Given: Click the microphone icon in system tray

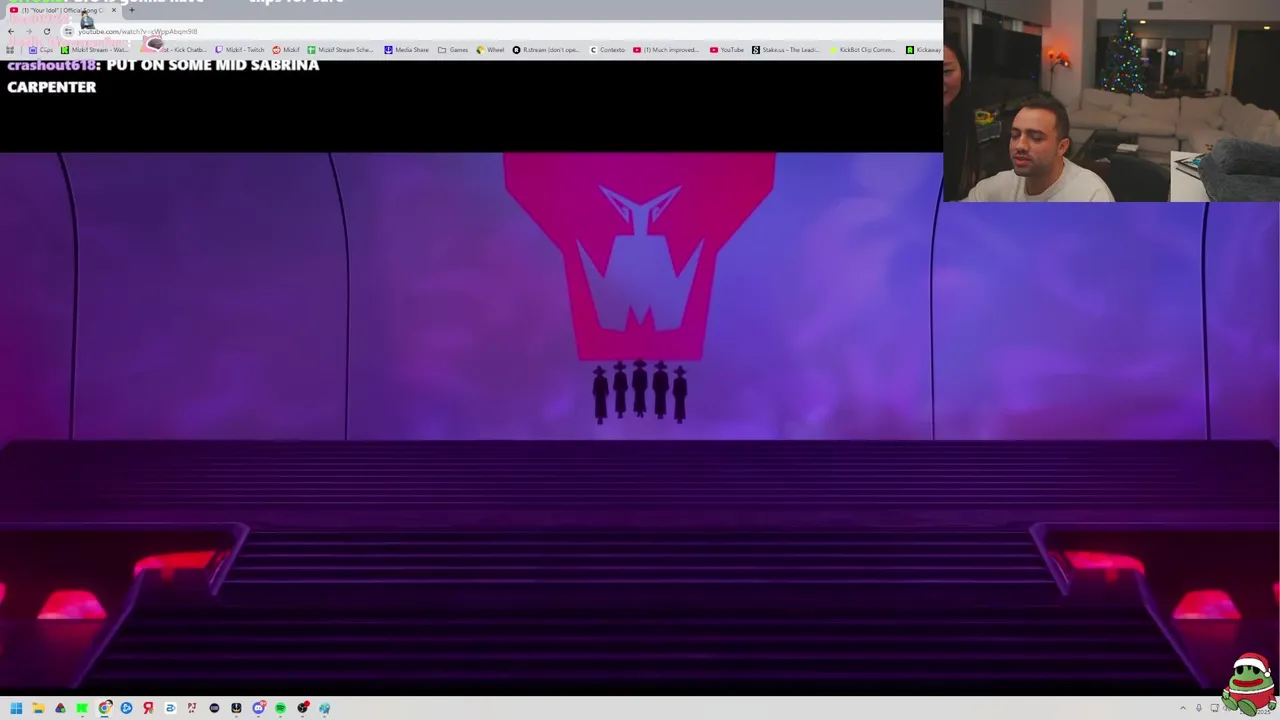Looking at the screenshot, I should coord(1198,708).
